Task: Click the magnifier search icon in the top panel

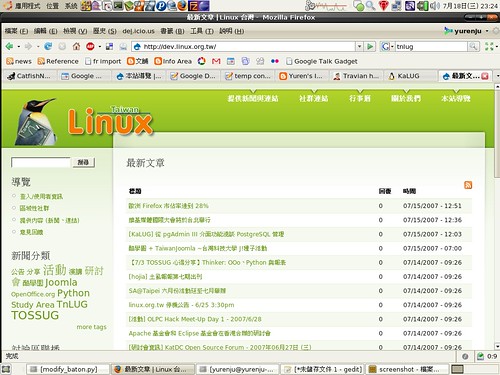Action: coord(370,6)
